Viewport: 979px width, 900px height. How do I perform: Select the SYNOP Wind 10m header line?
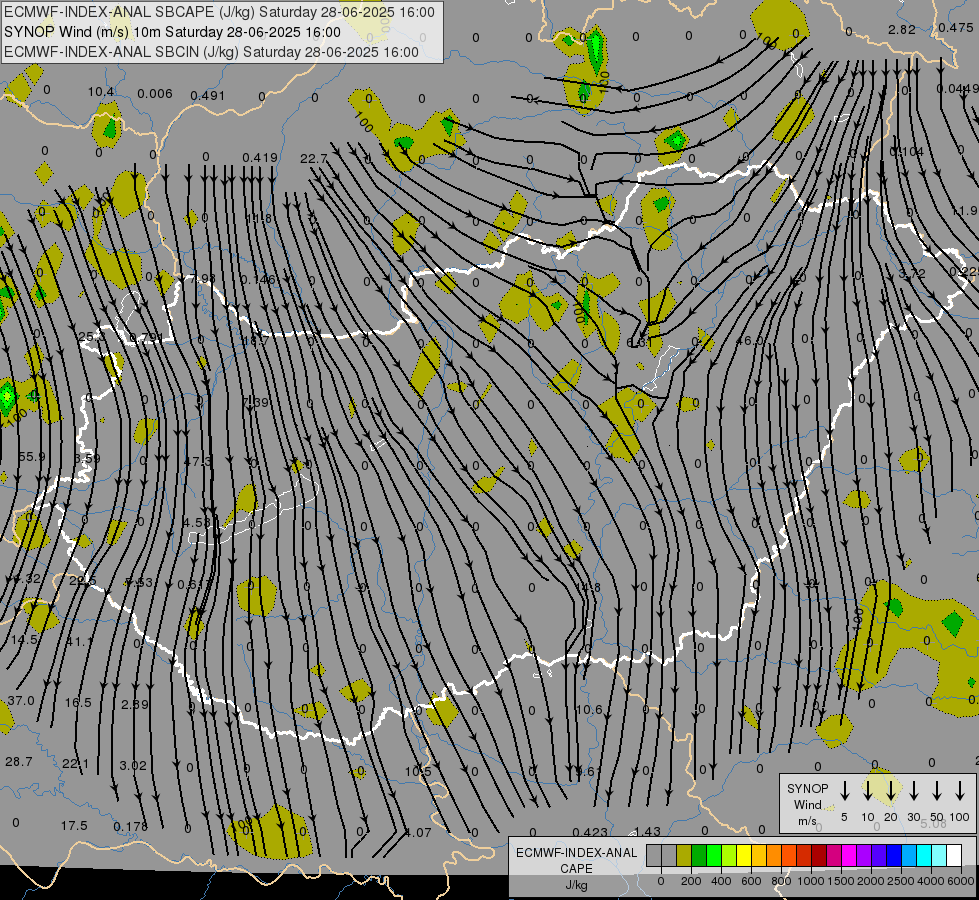tap(172, 32)
